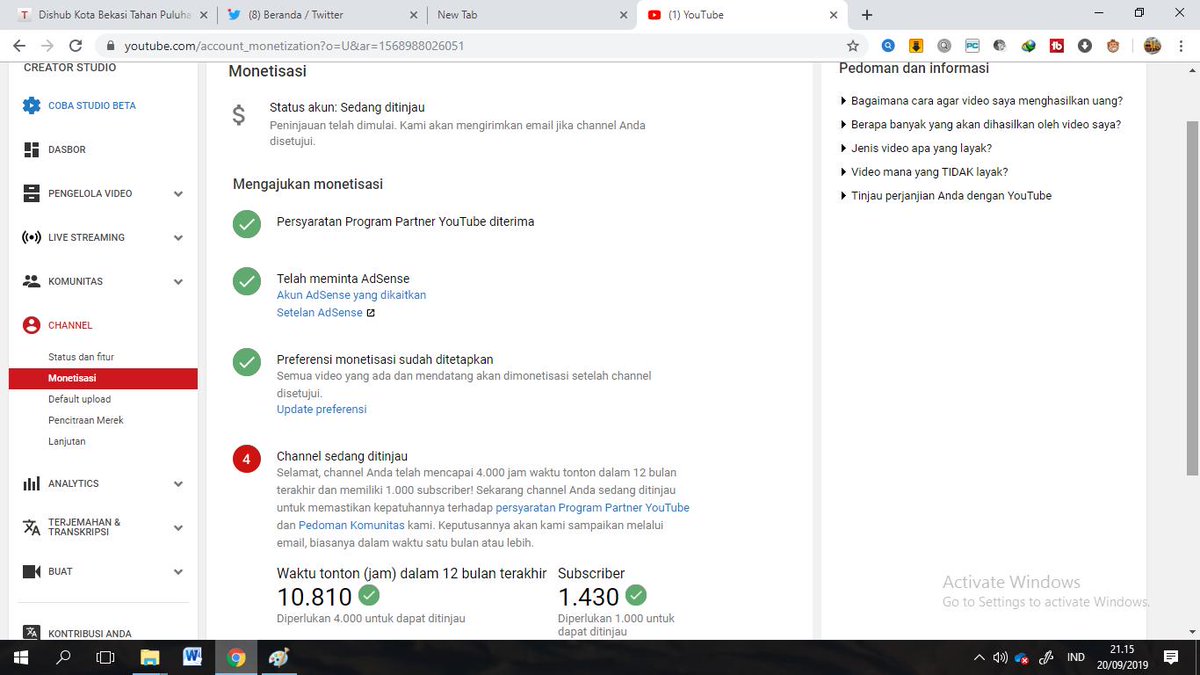This screenshot has height=675, width=1200.
Task: Expand the Terjemahan & Transkripsi chevron
Action: pyautogui.click(x=178, y=528)
